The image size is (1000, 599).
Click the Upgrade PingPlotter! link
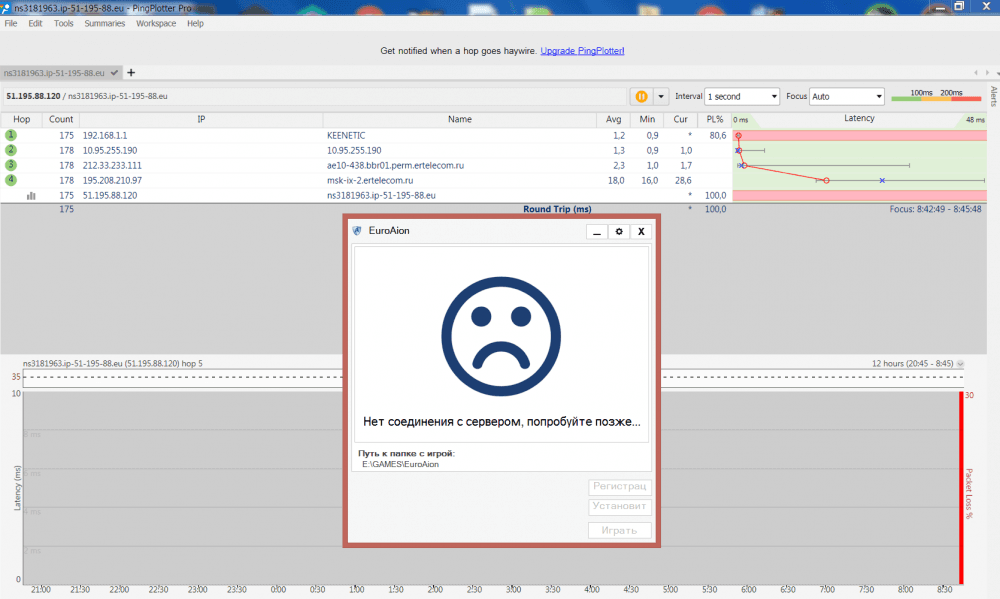582,50
